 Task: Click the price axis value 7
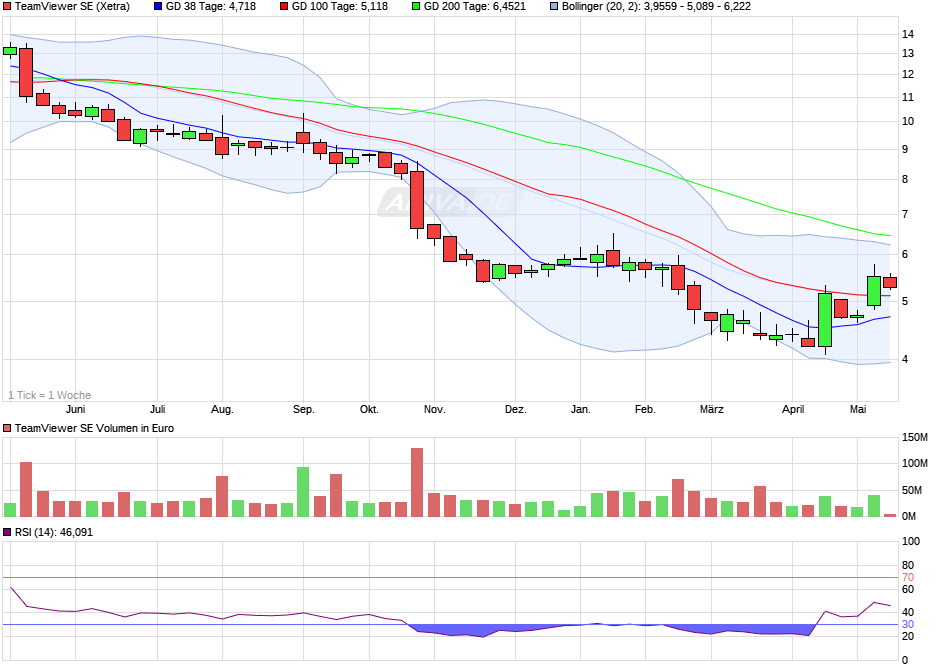pyautogui.click(x=905, y=214)
